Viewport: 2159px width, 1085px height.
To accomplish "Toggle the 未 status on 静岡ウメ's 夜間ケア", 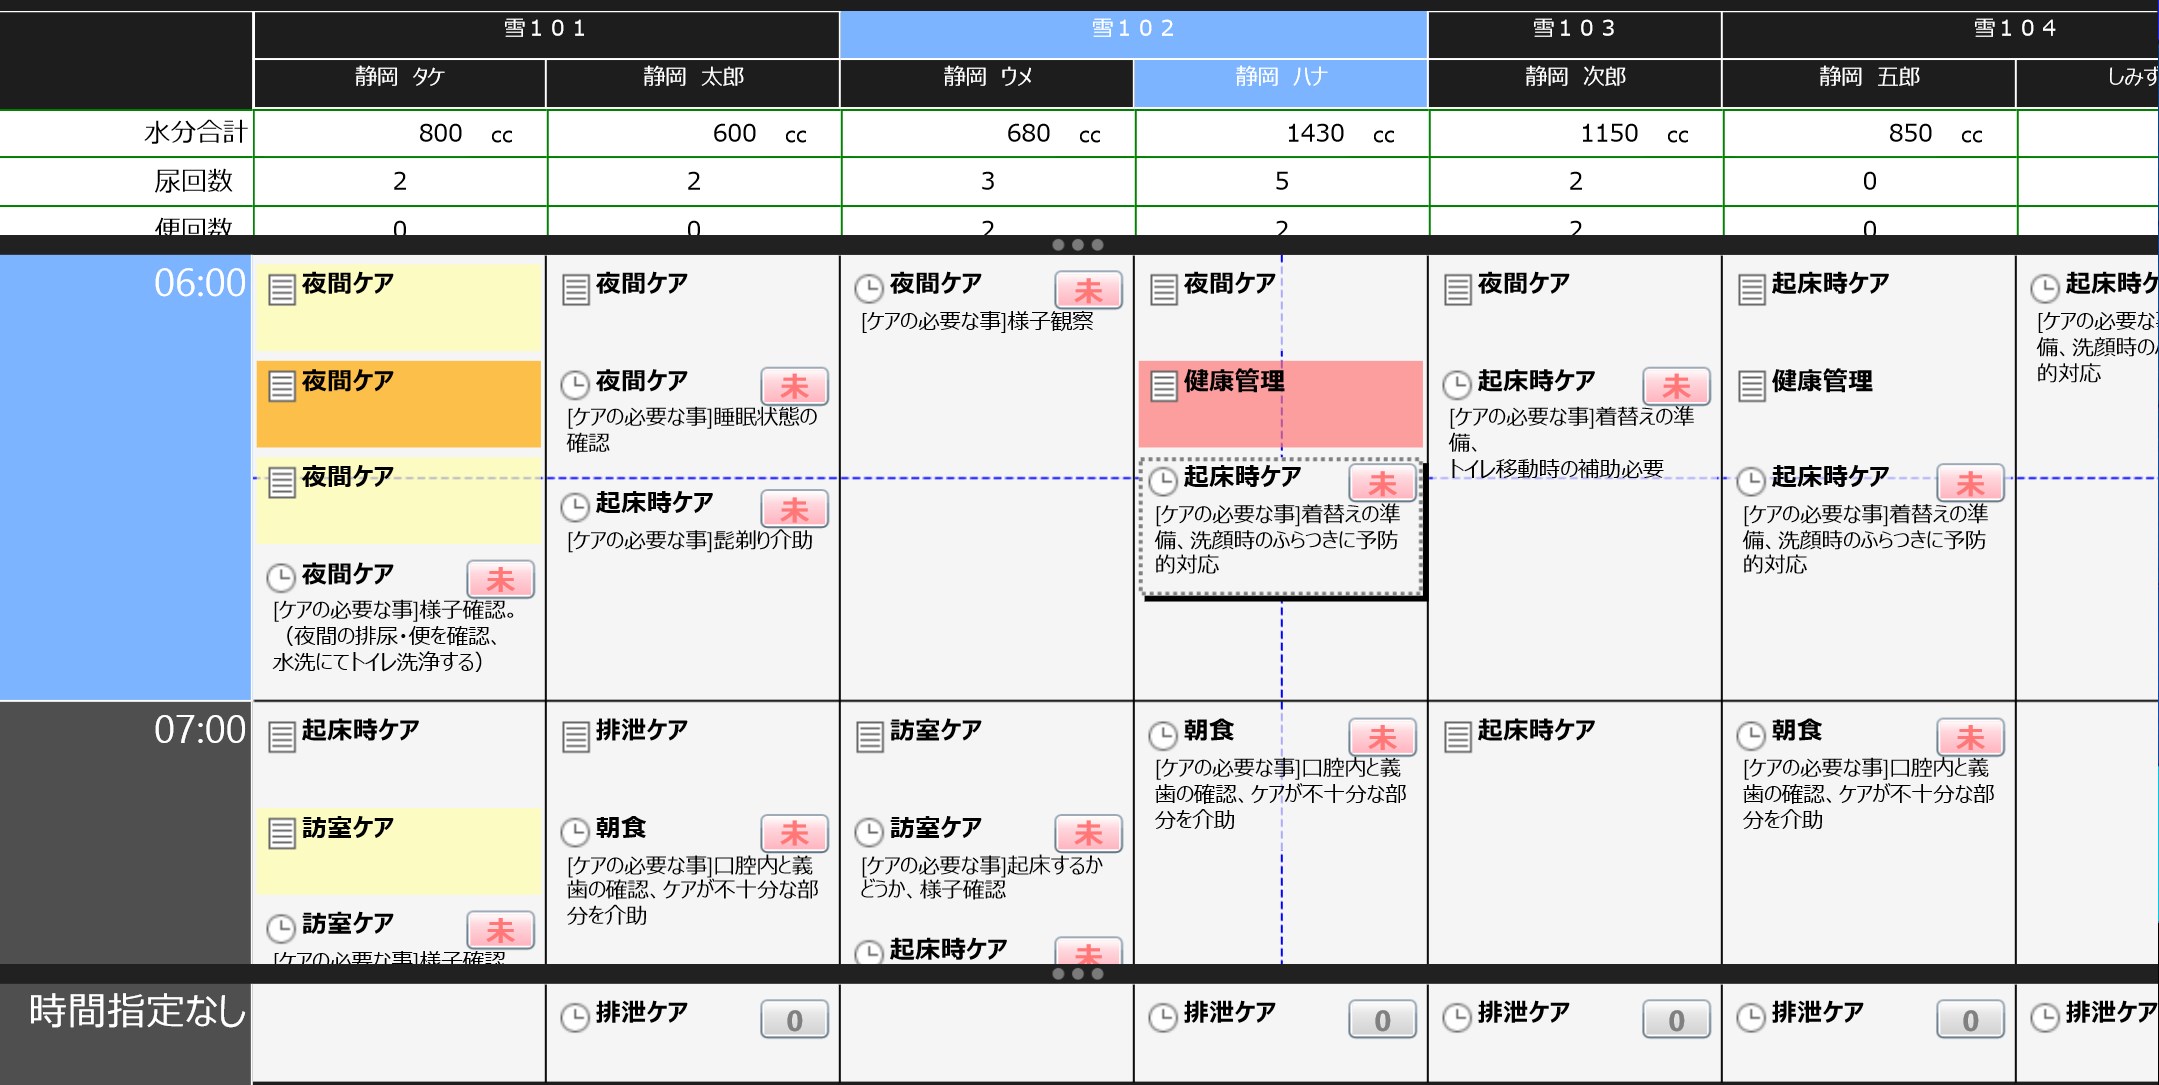I will (x=1088, y=290).
